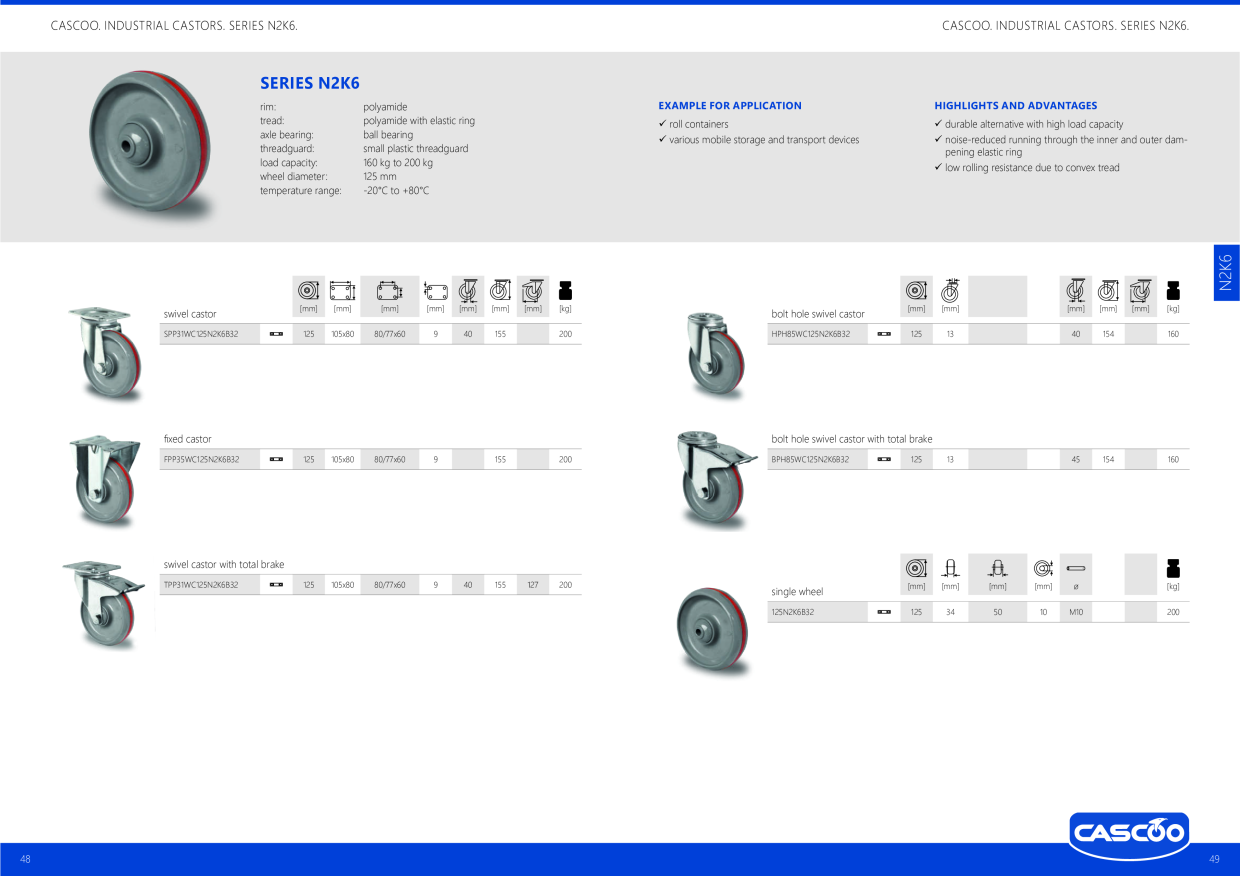Image resolution: width=1240 pixels, height=876 pixels.
Task: Click the bearing symbol in the TPP31WC125N2K6B32 row
Action: [x=276, y=585]
